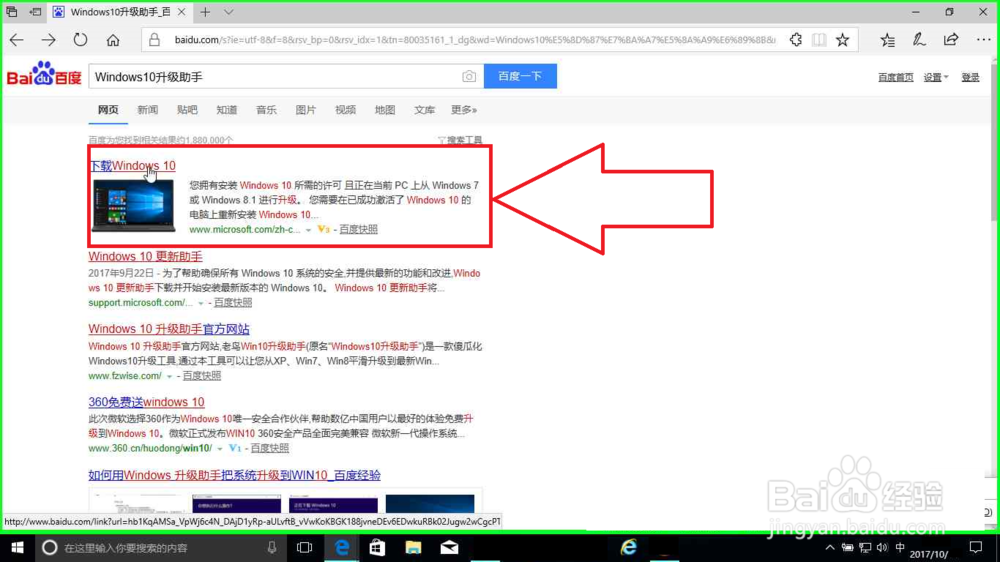Screen dimensions: 1000x562
Task: Open Internet Explorer from taskbar
Action: 629,547
